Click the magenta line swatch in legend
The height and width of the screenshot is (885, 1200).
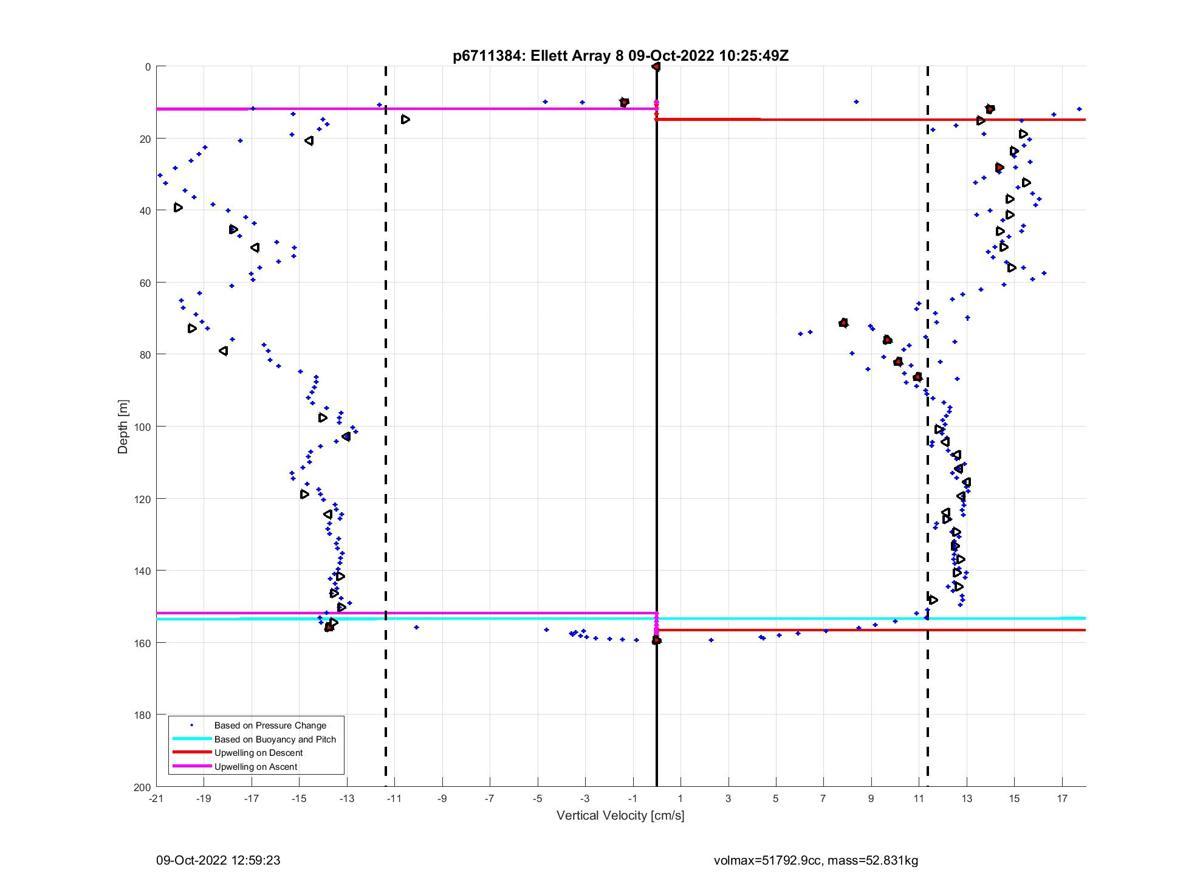click(191, 767)
